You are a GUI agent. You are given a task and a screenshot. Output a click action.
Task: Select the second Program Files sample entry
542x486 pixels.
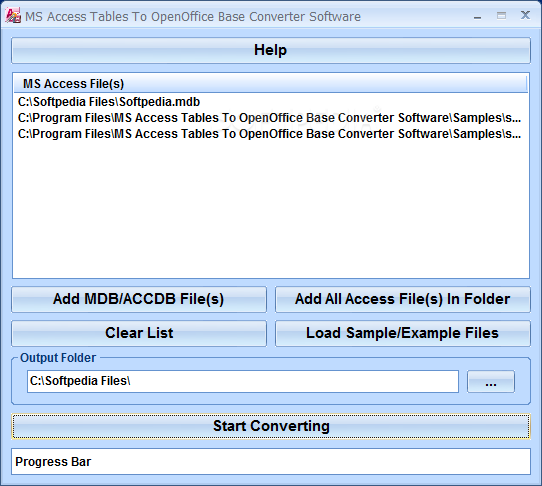271,118
